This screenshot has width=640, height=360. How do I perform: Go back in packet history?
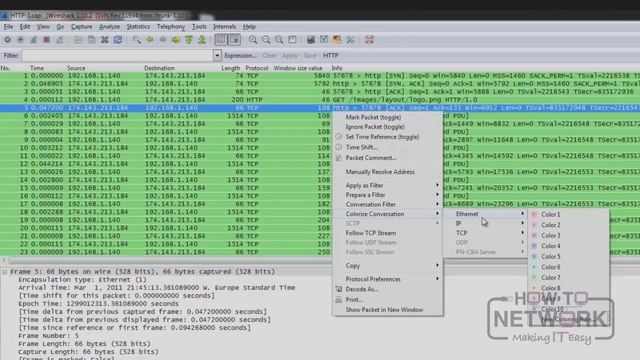150,40
